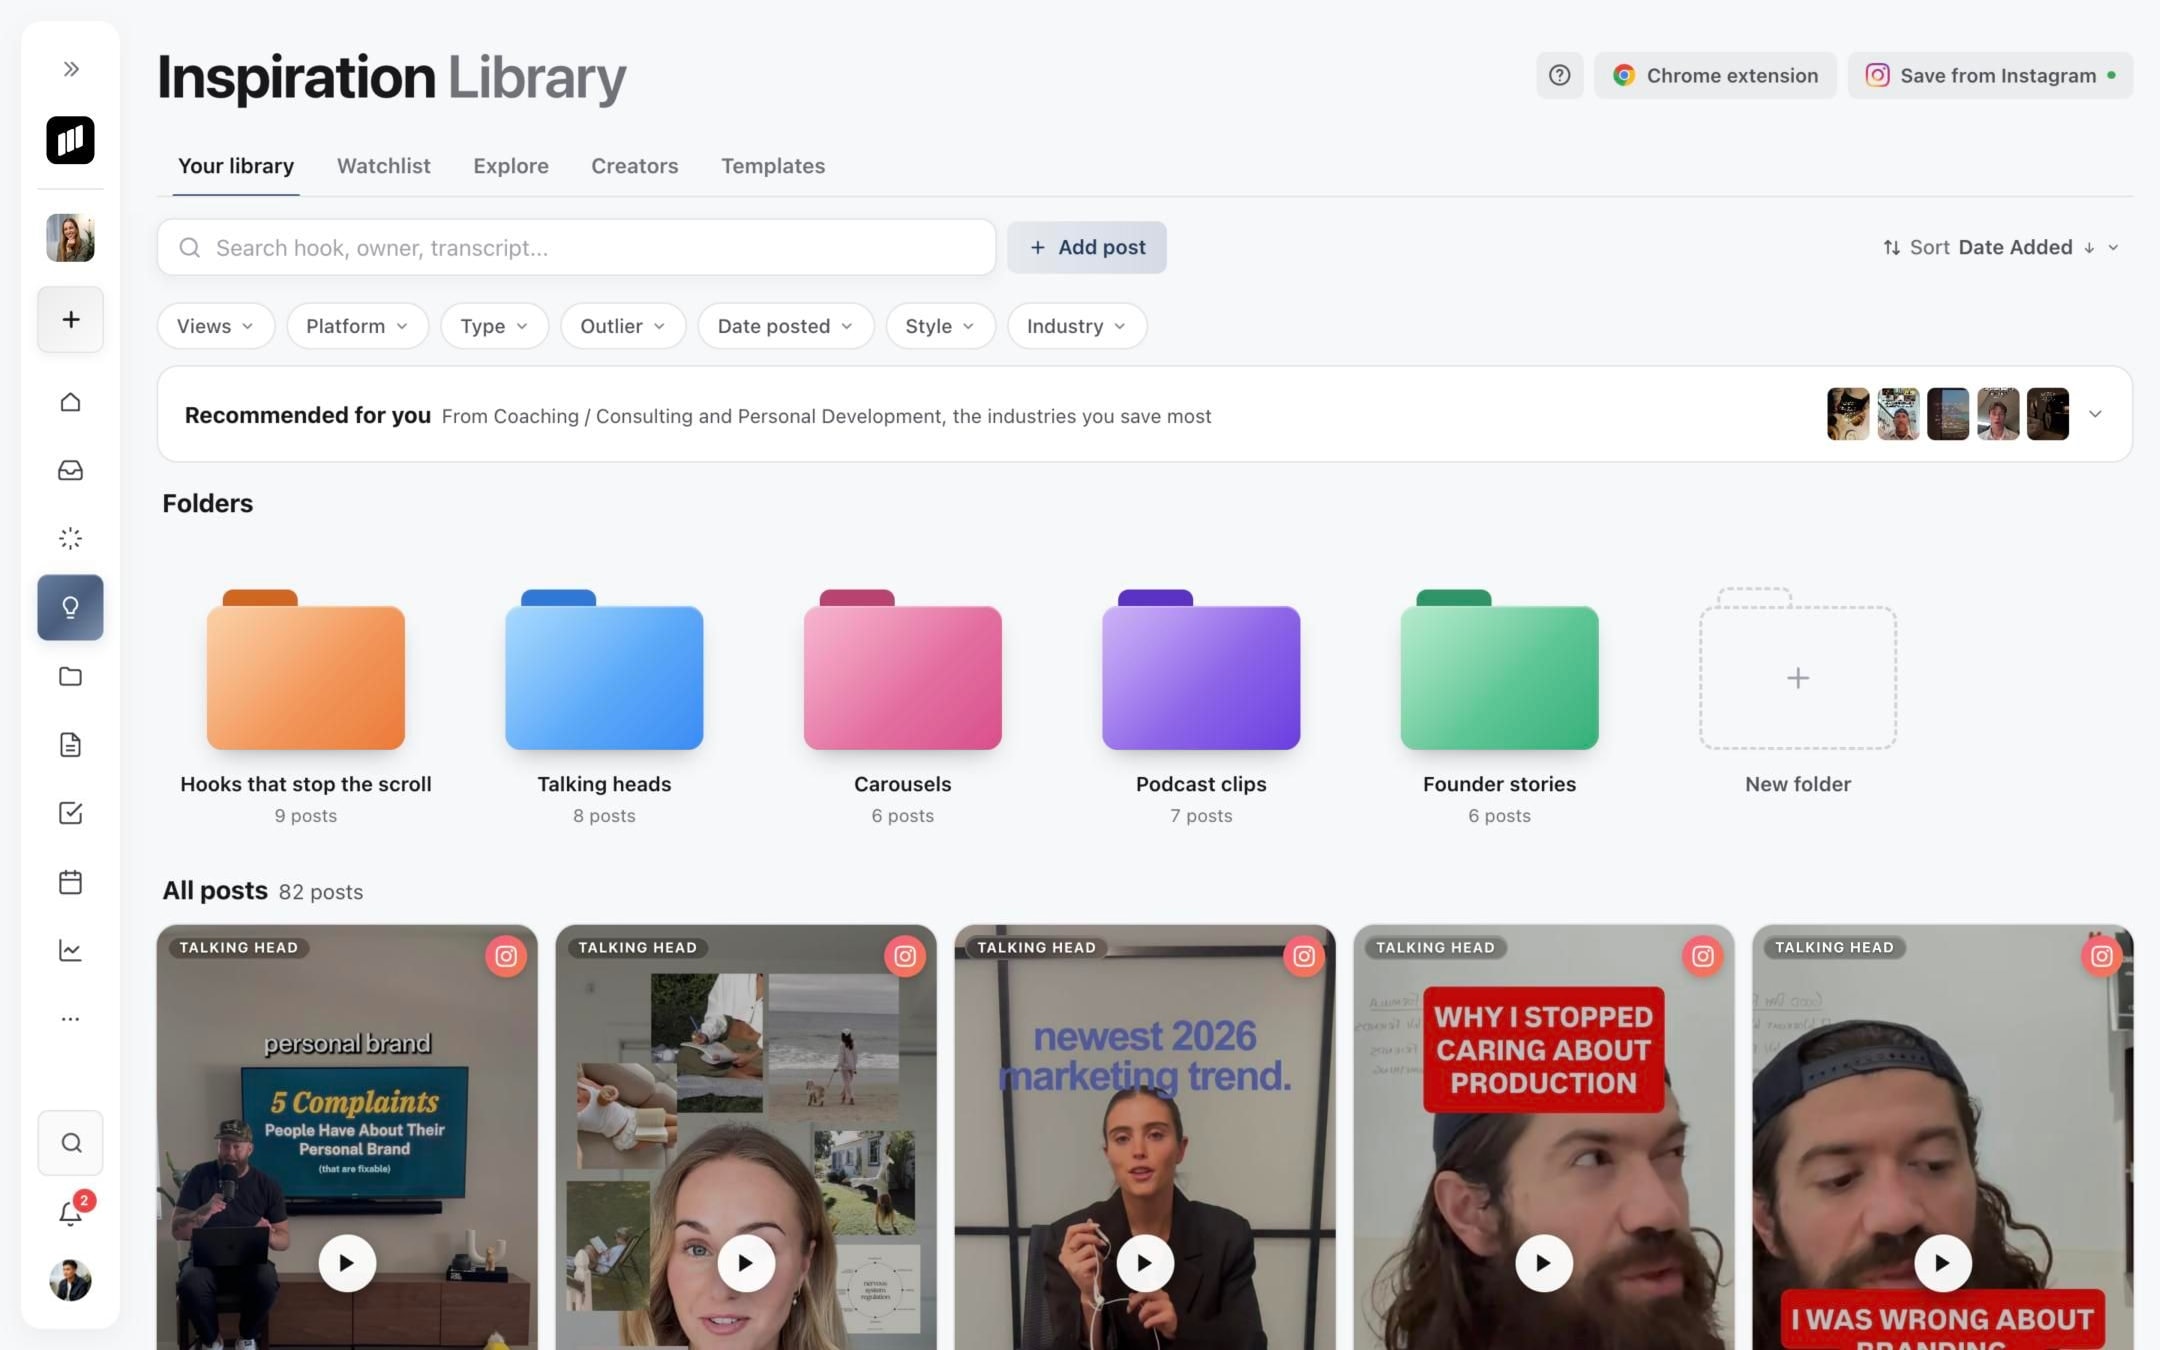This screenshot has height=1350, width=2160.
Task: Open the Sort Date Added dropdown
Action: tap(2001, 248)
